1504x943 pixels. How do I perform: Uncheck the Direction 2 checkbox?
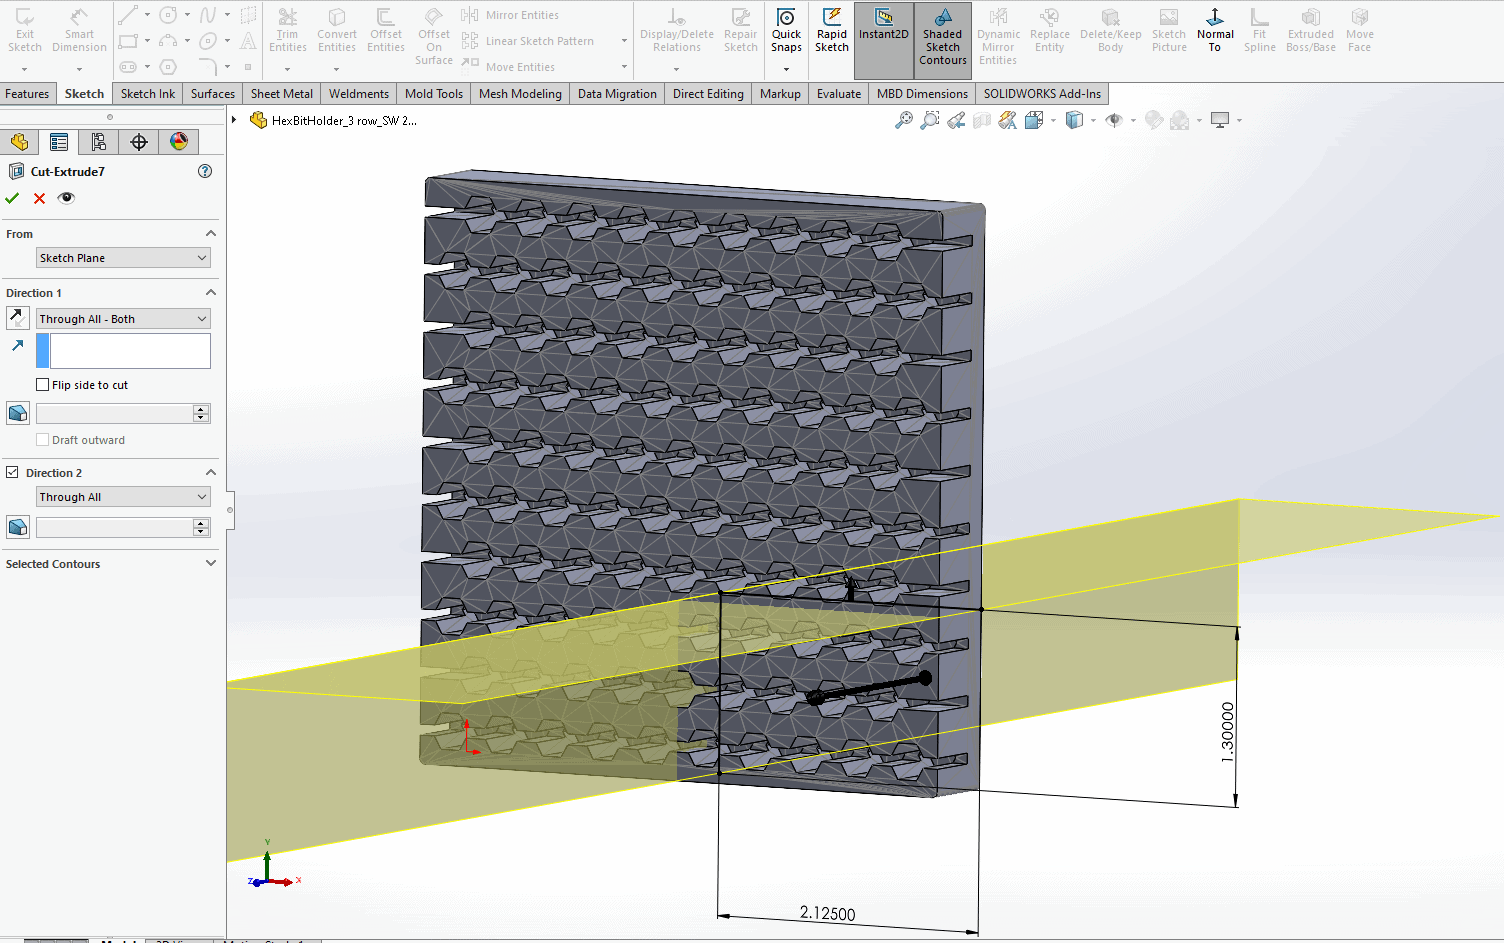coord(12,472)
